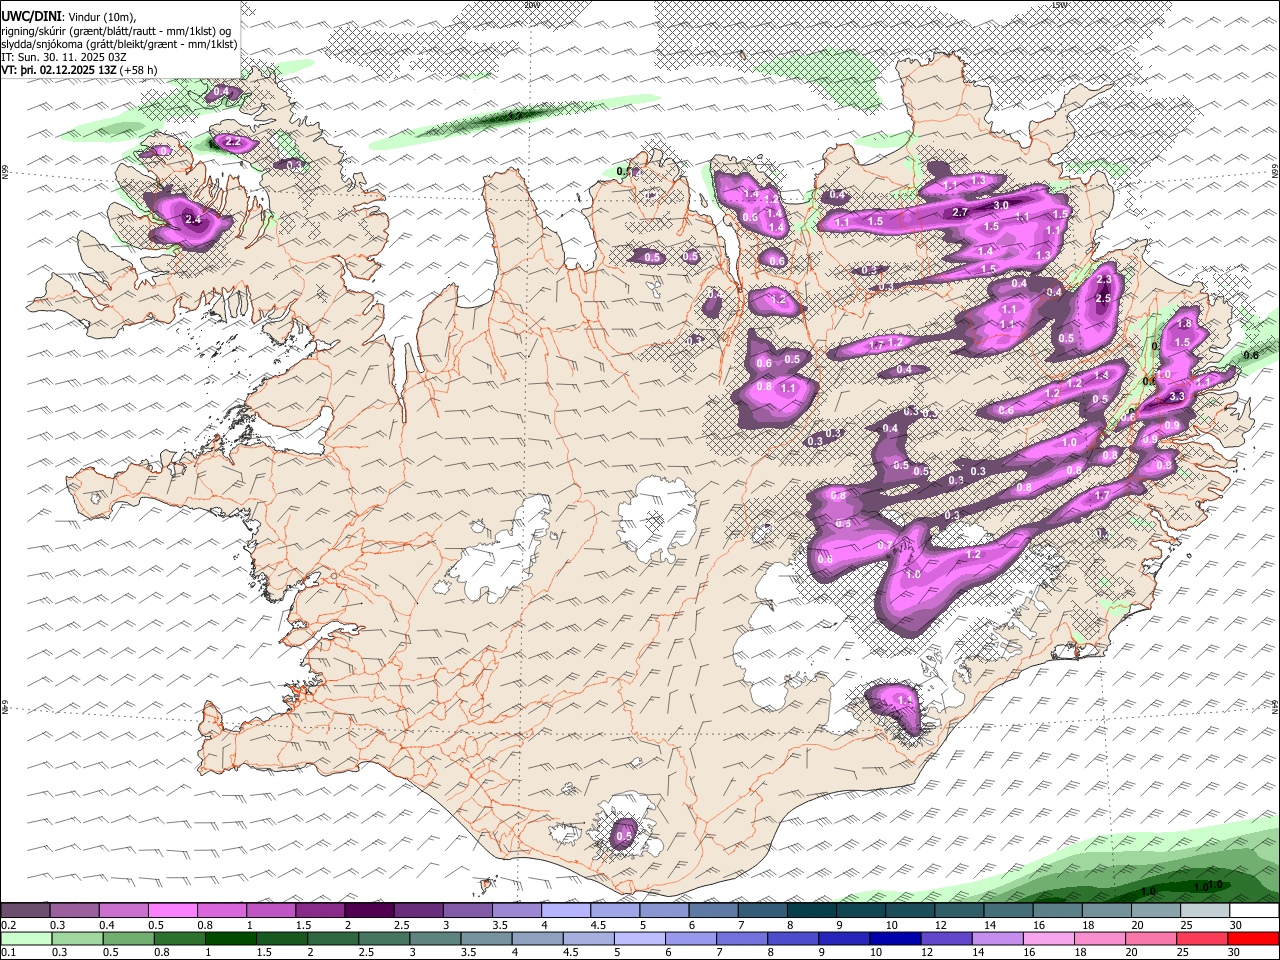
Task: Select the bottom-row pink swatch starting at 18
Action: click(1100, 939)
